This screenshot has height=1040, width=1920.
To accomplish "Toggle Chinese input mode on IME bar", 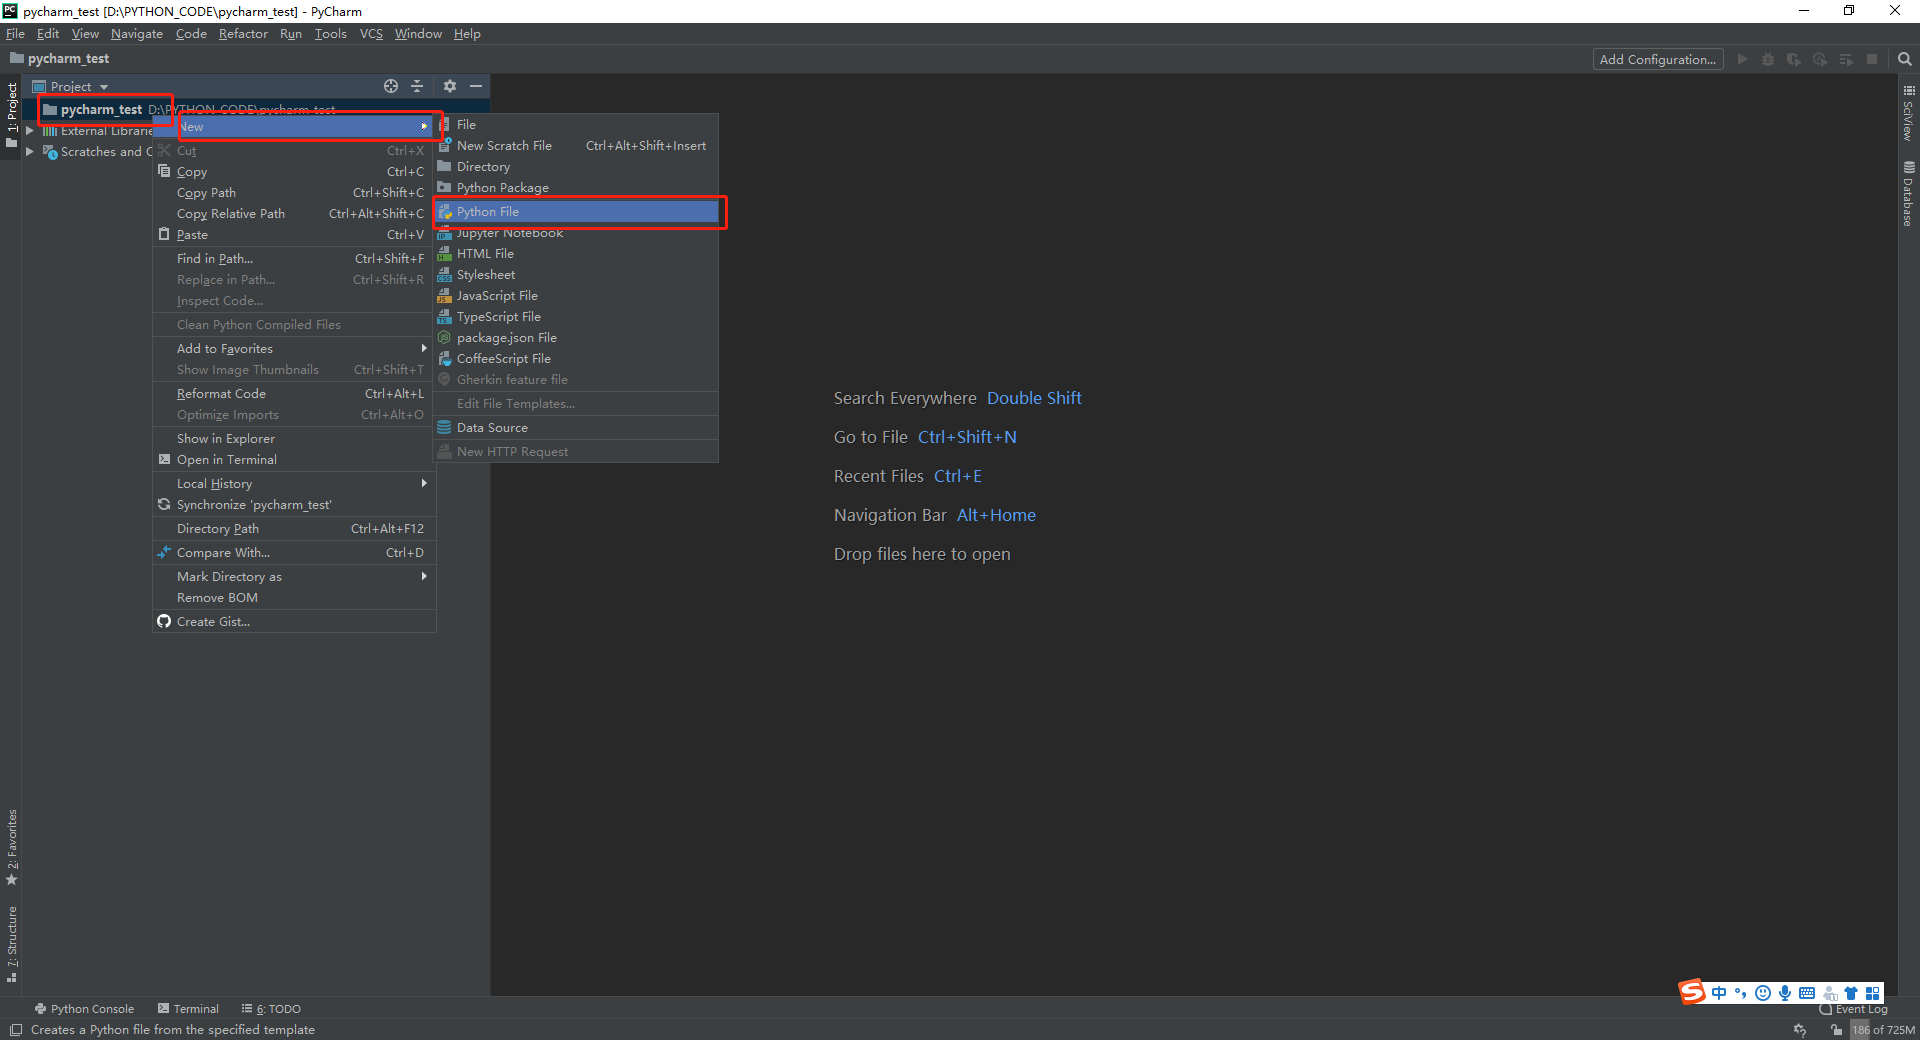I will pyautogui.click(x=1719, y=993).
